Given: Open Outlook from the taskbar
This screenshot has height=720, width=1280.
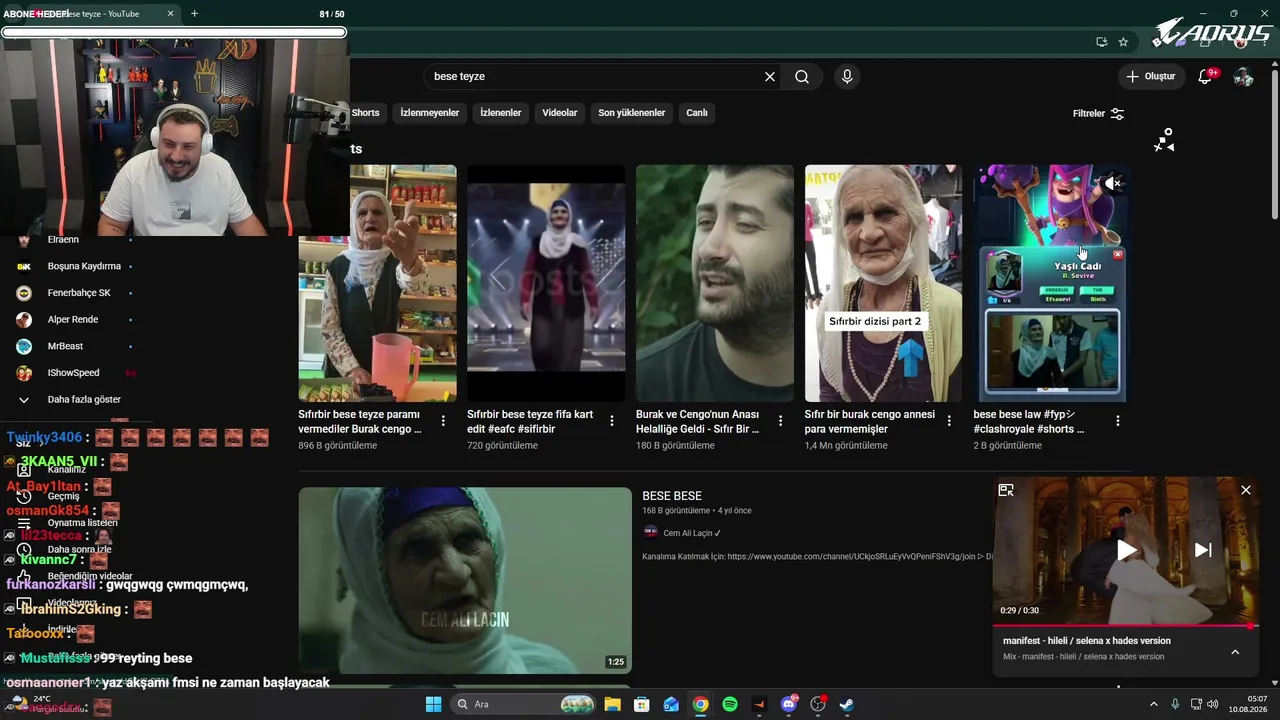Looking at the screenshot, I should tap(671, 704).
